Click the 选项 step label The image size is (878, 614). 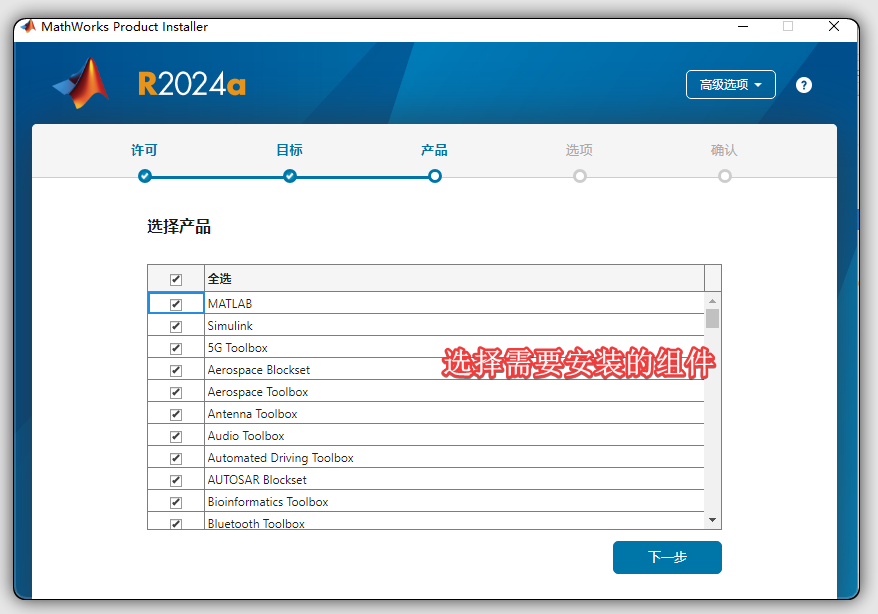579,150
